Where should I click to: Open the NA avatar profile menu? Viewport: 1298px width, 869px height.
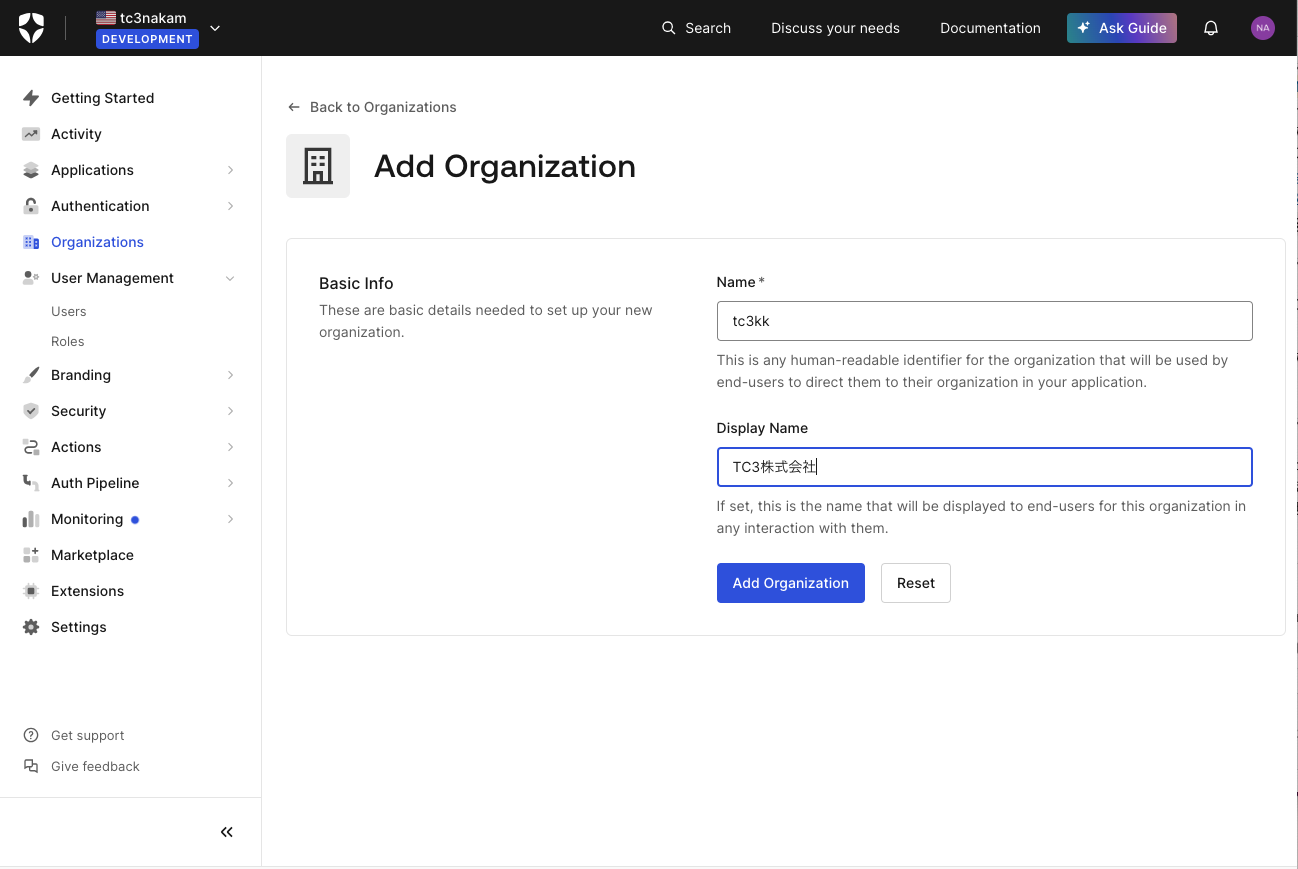pyautogui.click(x=1262, y=28)
